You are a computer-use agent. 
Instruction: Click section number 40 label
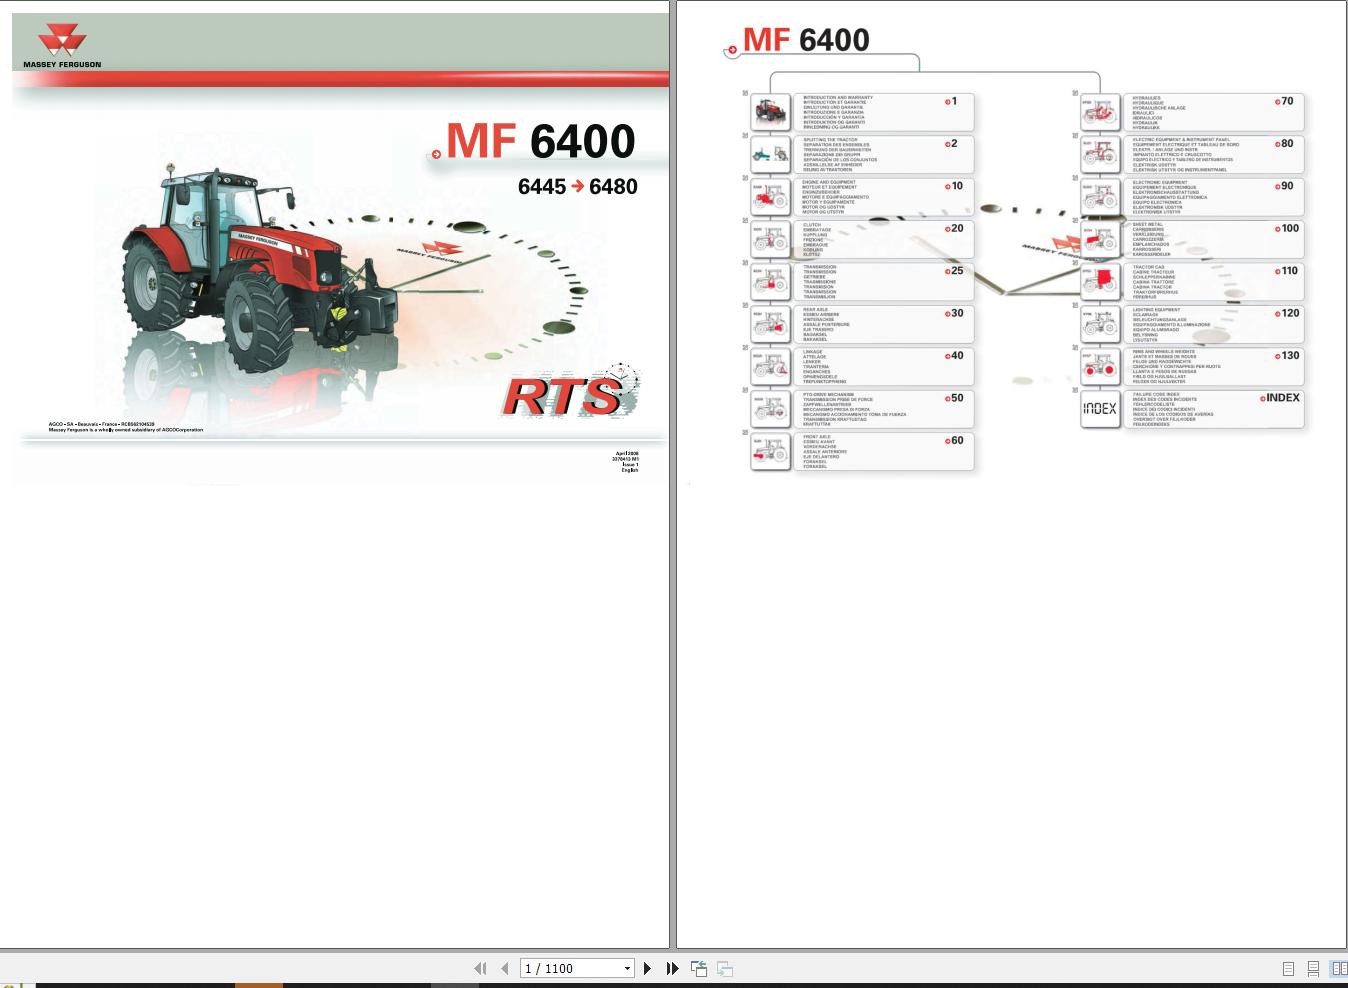tap(954, 355)
